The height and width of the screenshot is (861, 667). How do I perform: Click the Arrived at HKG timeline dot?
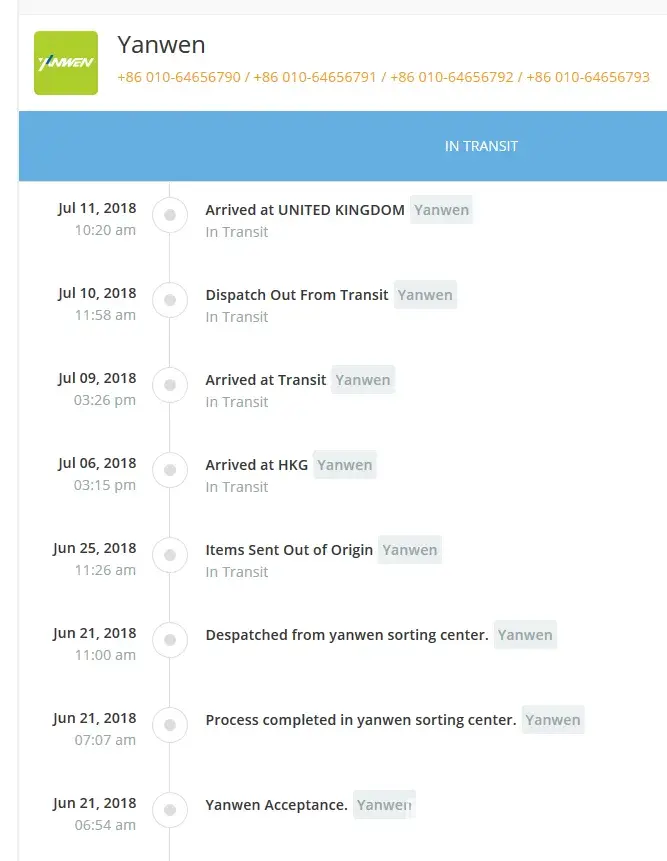pos(170,469)
